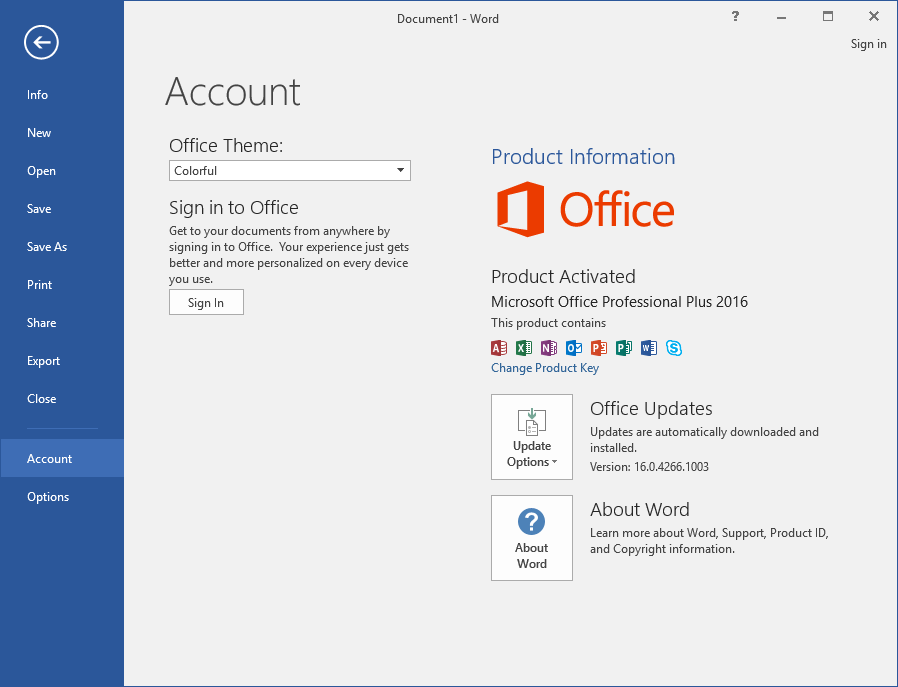Click the Product Information heading
898x687 pixels.
point(583,157)
